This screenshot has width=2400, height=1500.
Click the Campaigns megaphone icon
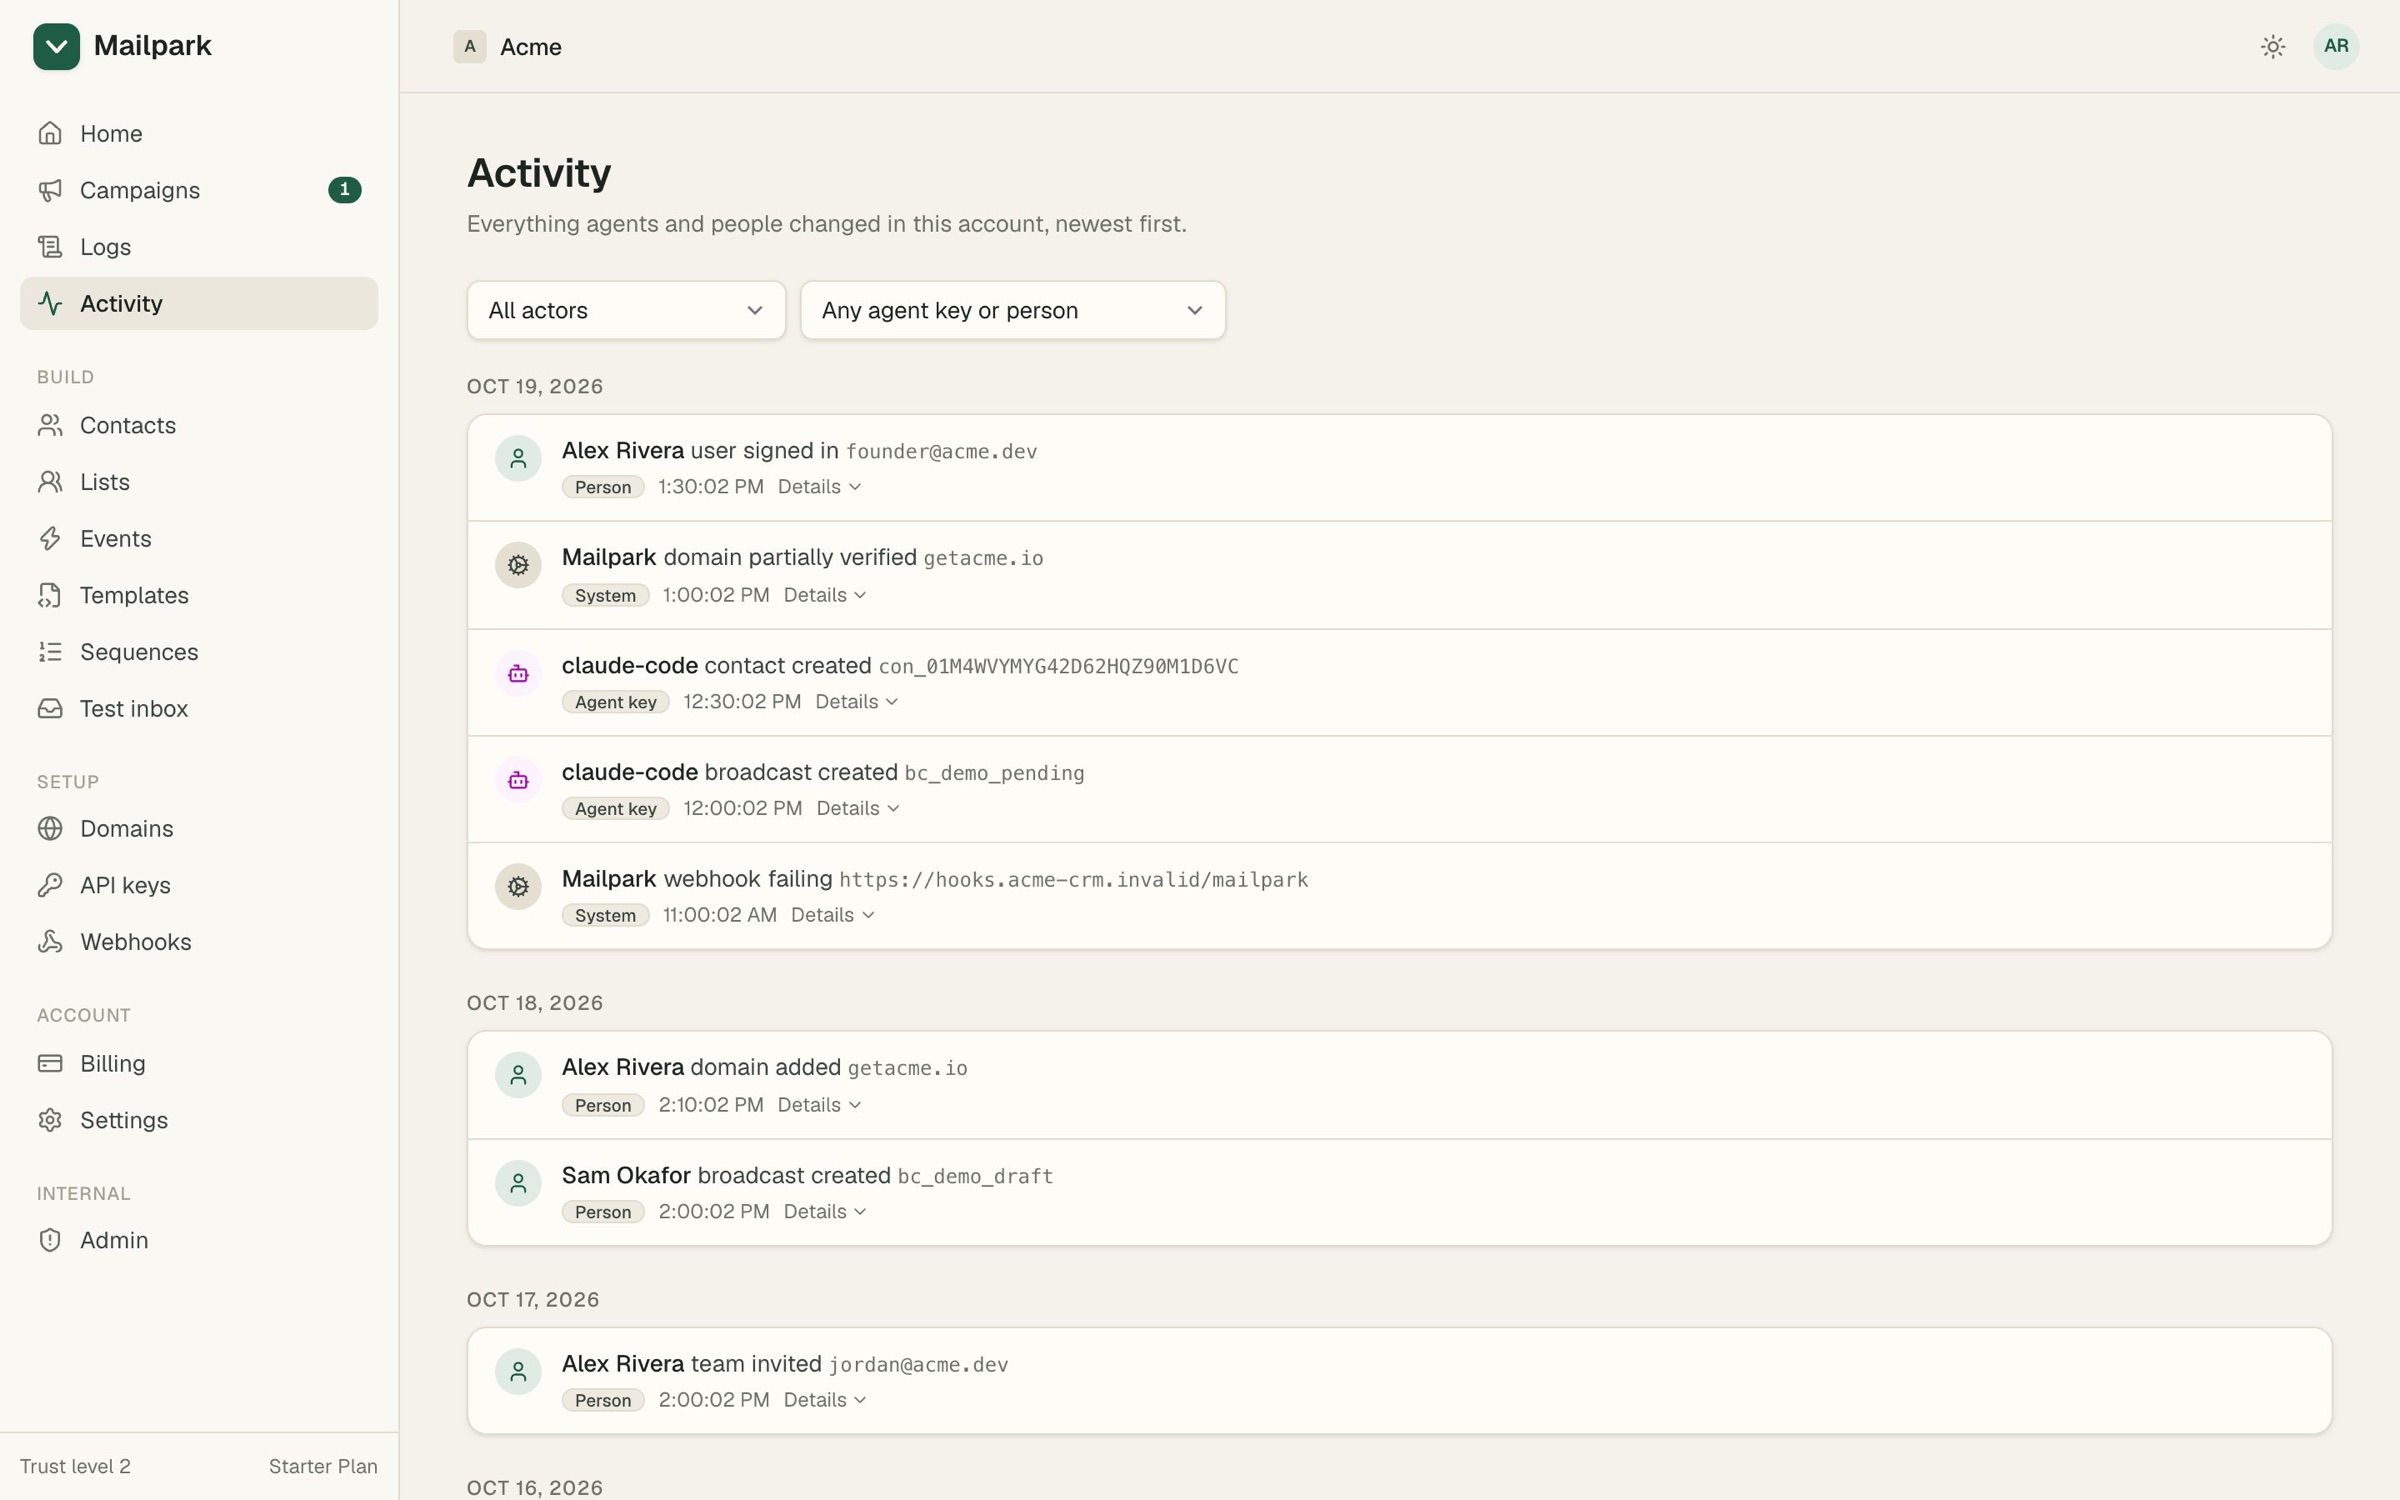point(50,190)
